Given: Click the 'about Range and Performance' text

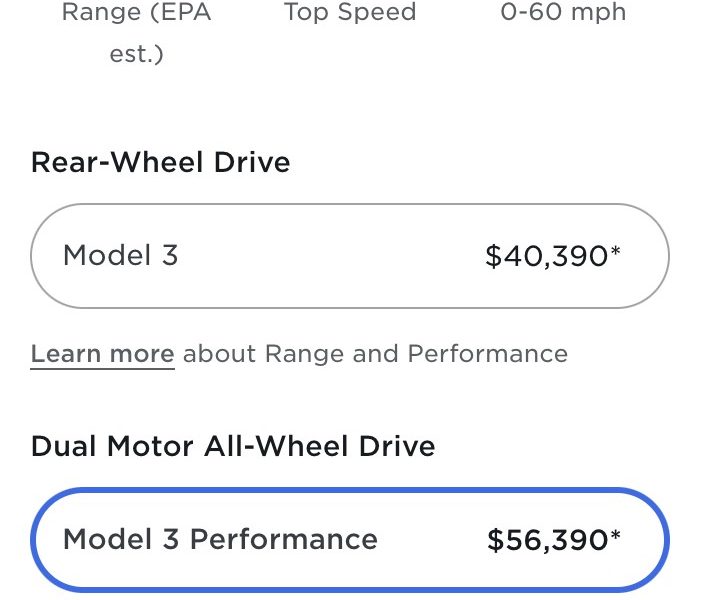Looking at the screenshot, I should pyautogui.click(x=375, y=354).
